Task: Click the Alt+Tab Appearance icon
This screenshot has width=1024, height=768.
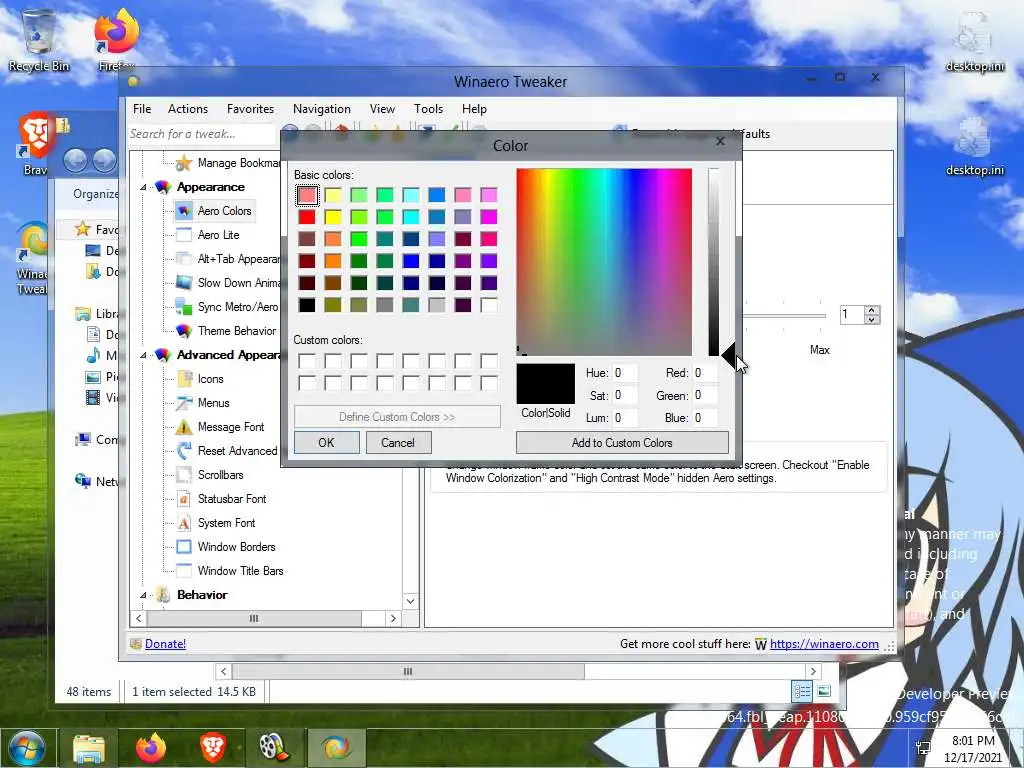Action: pyautogui.click(x=184, y=259)
